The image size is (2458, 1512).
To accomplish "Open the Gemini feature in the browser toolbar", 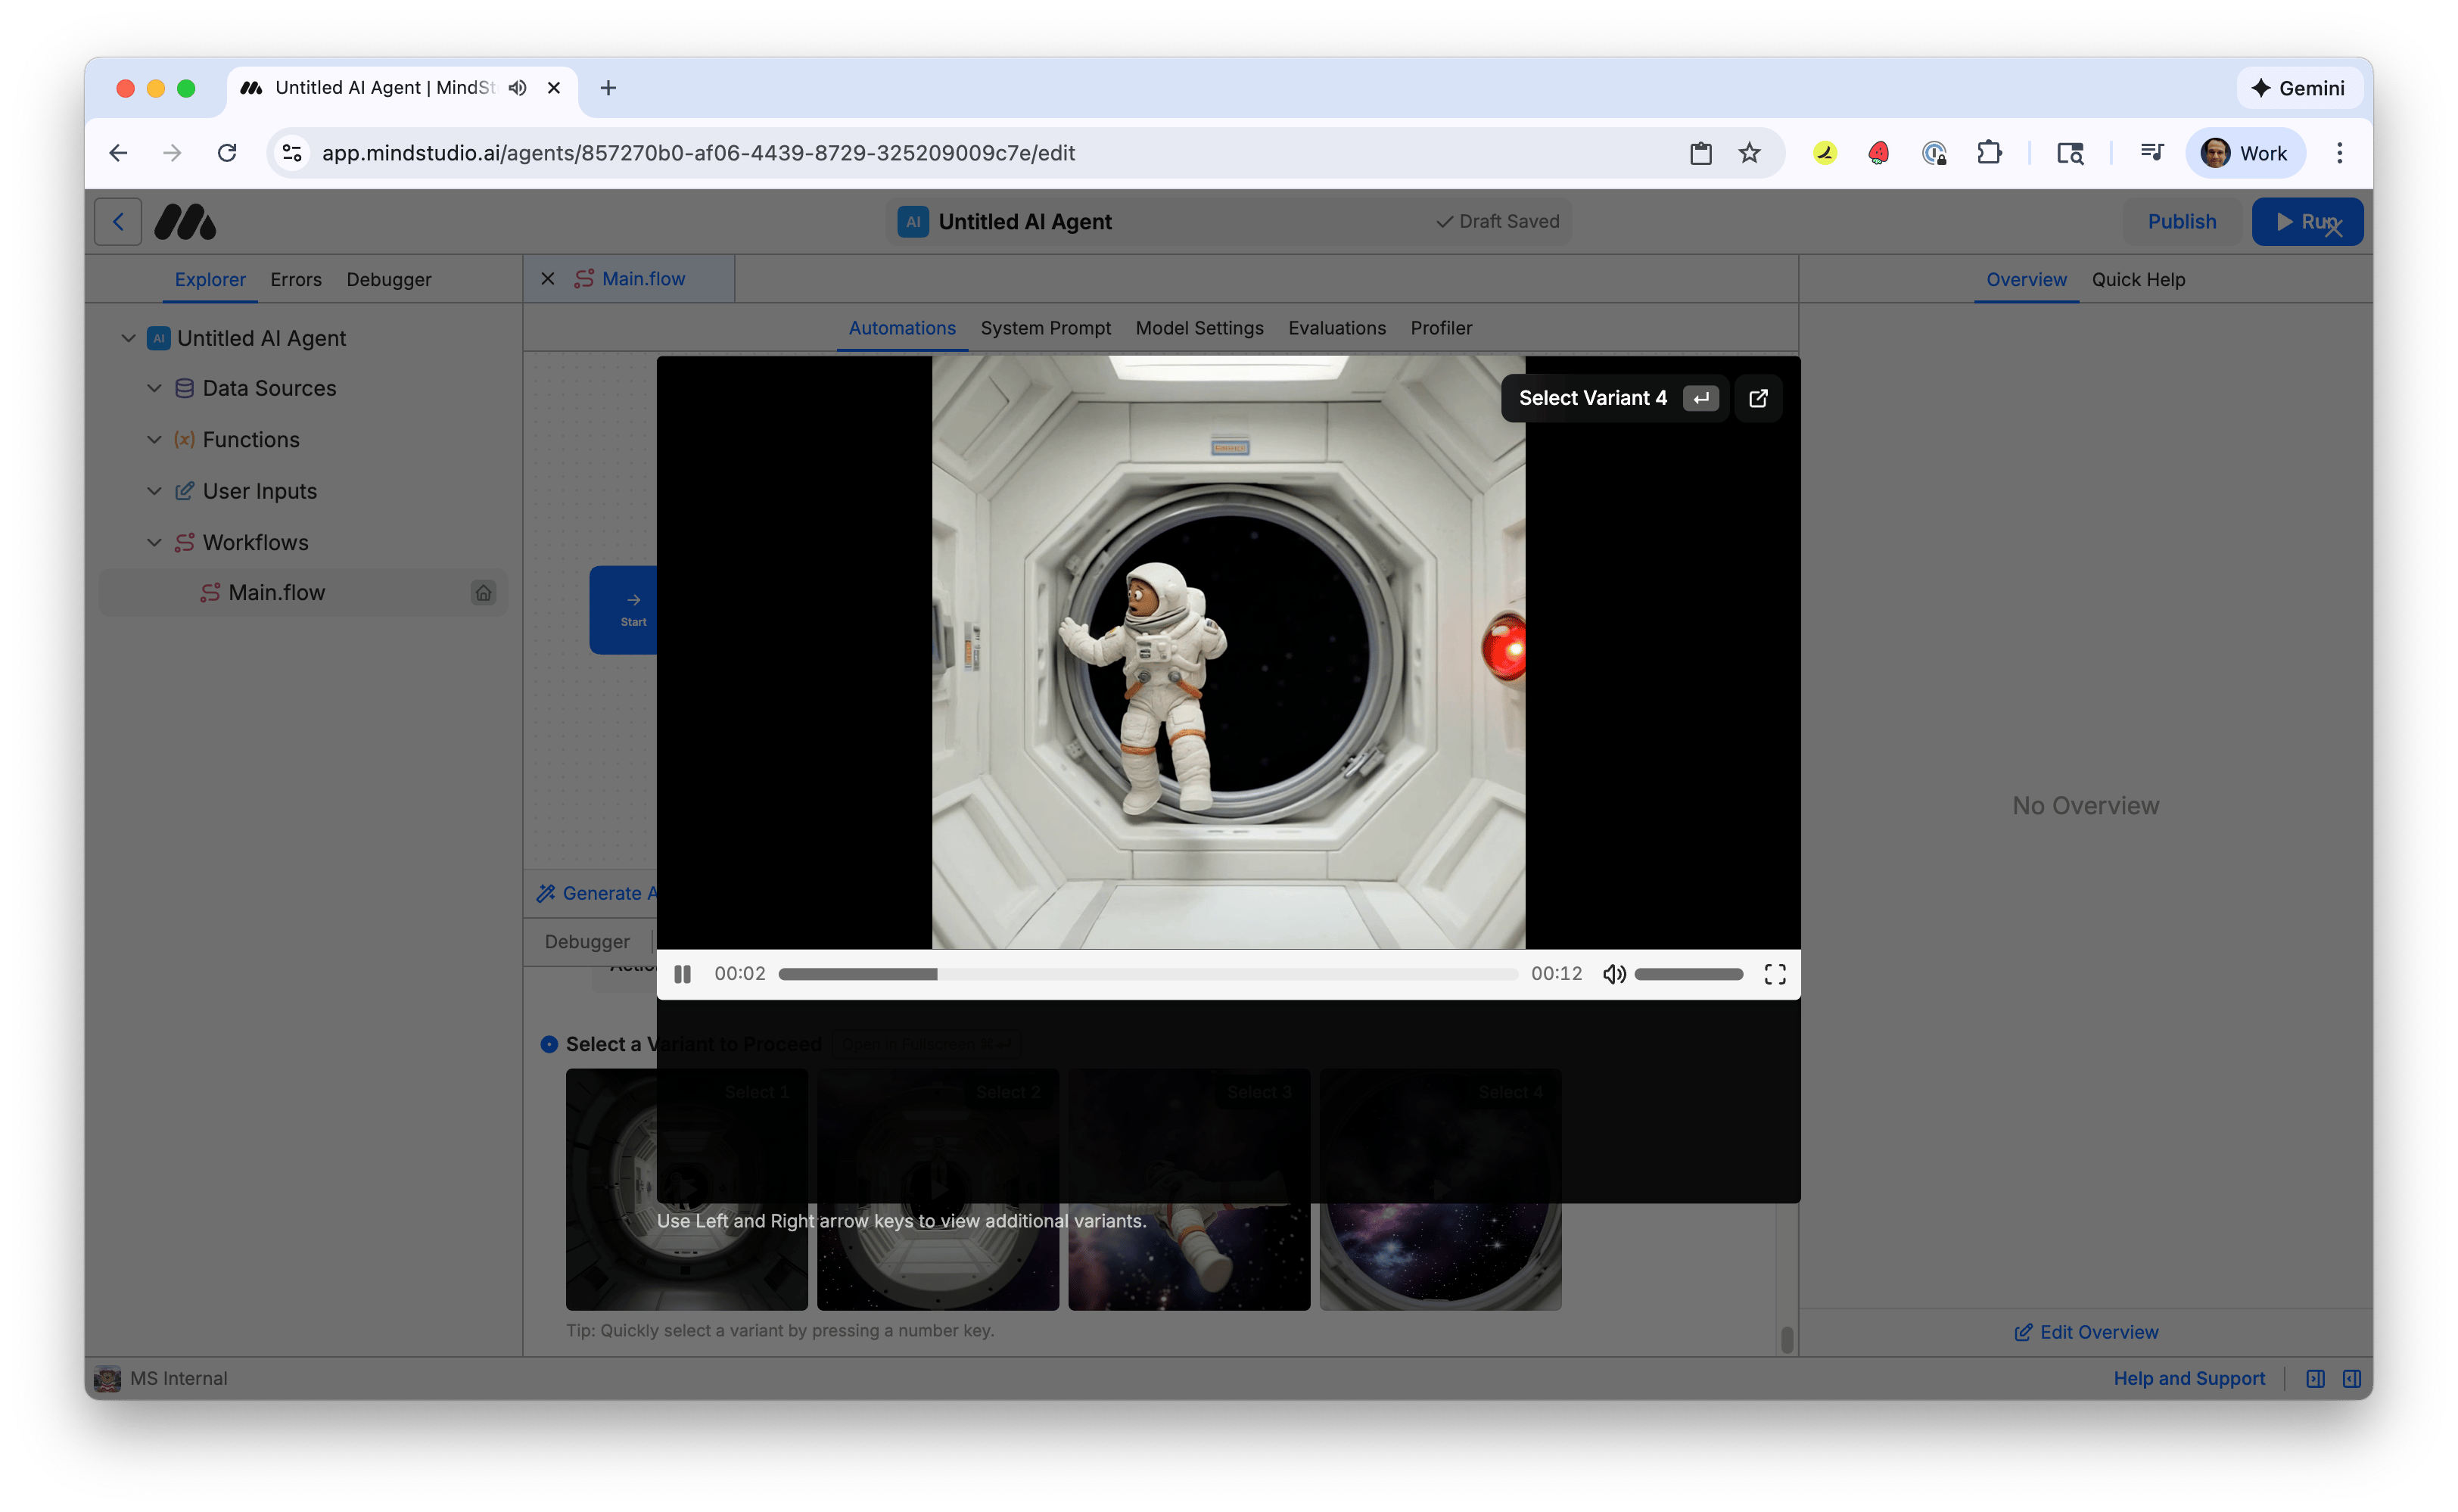I will (x=2298, y=88).
